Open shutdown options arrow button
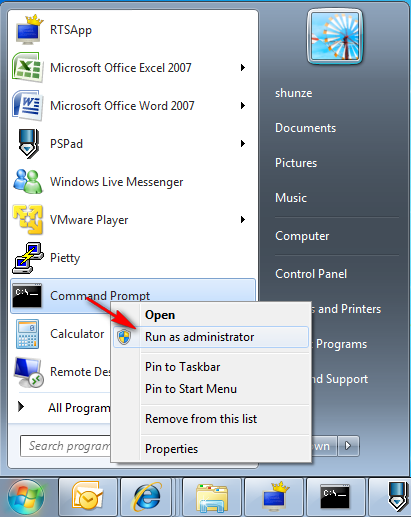The height and width of the screenshot is (517, 411). point(348,446)
